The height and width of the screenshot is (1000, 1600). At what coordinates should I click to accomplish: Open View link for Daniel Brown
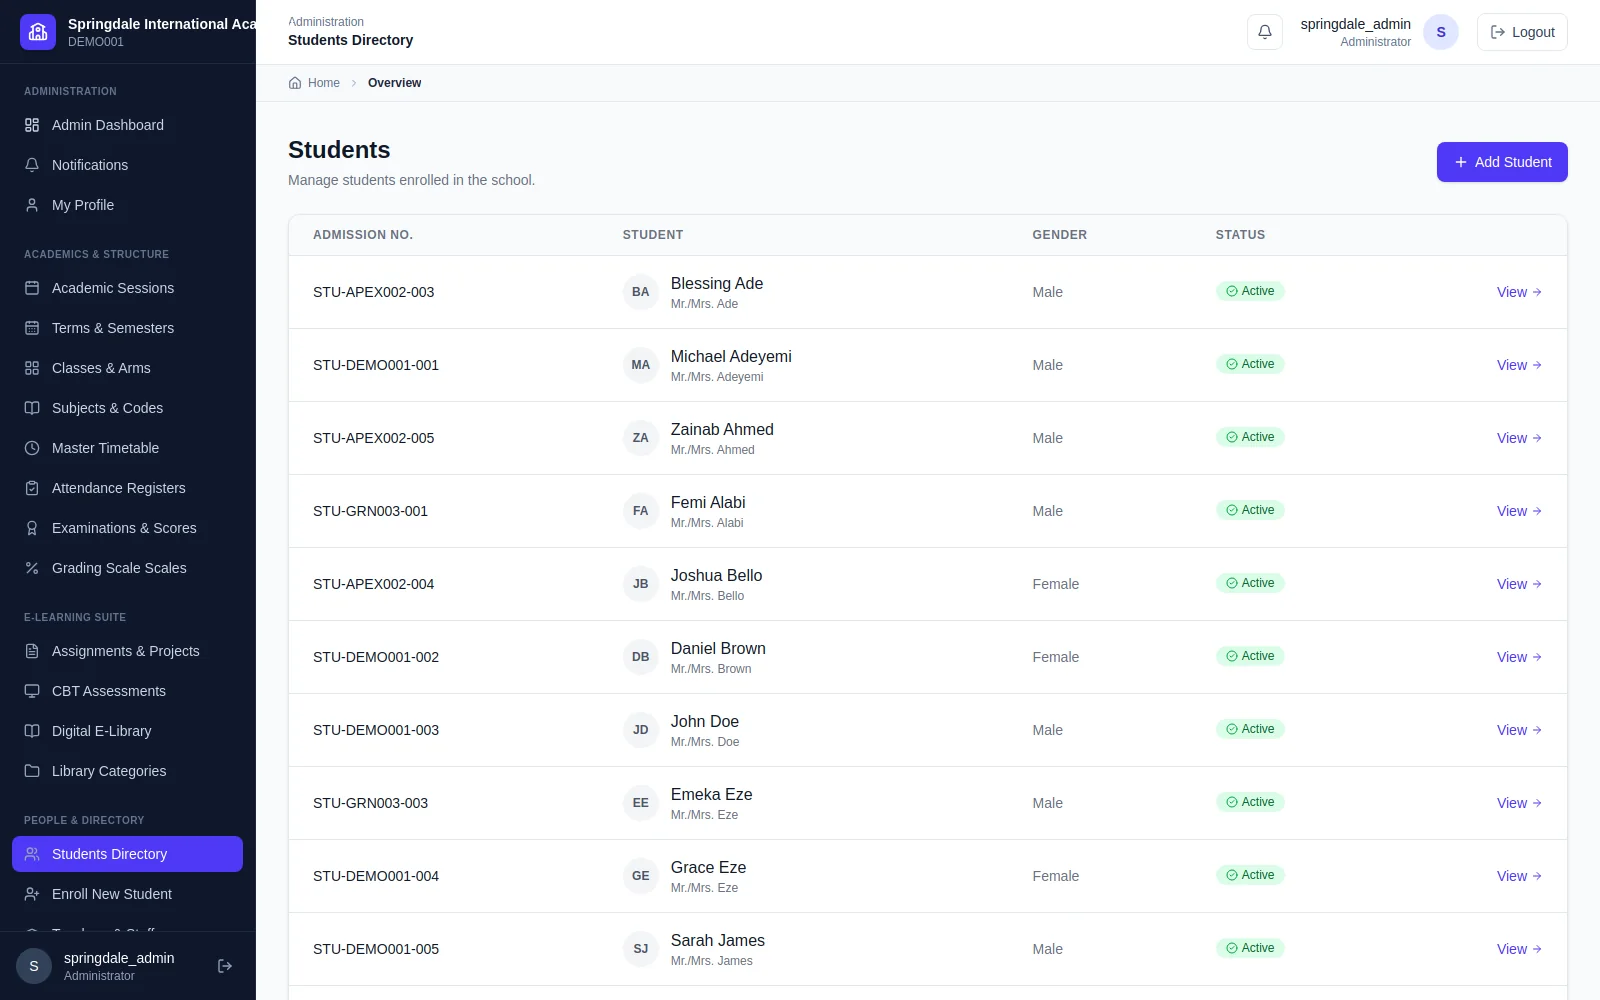click(1519, 657)
